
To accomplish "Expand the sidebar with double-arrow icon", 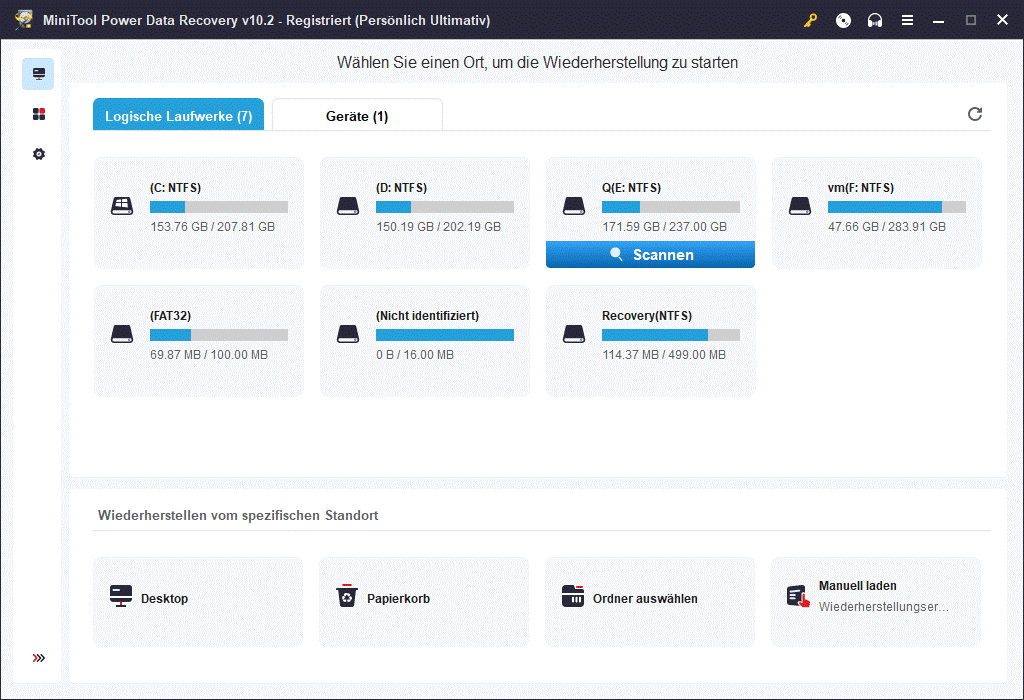I will 39,658.
